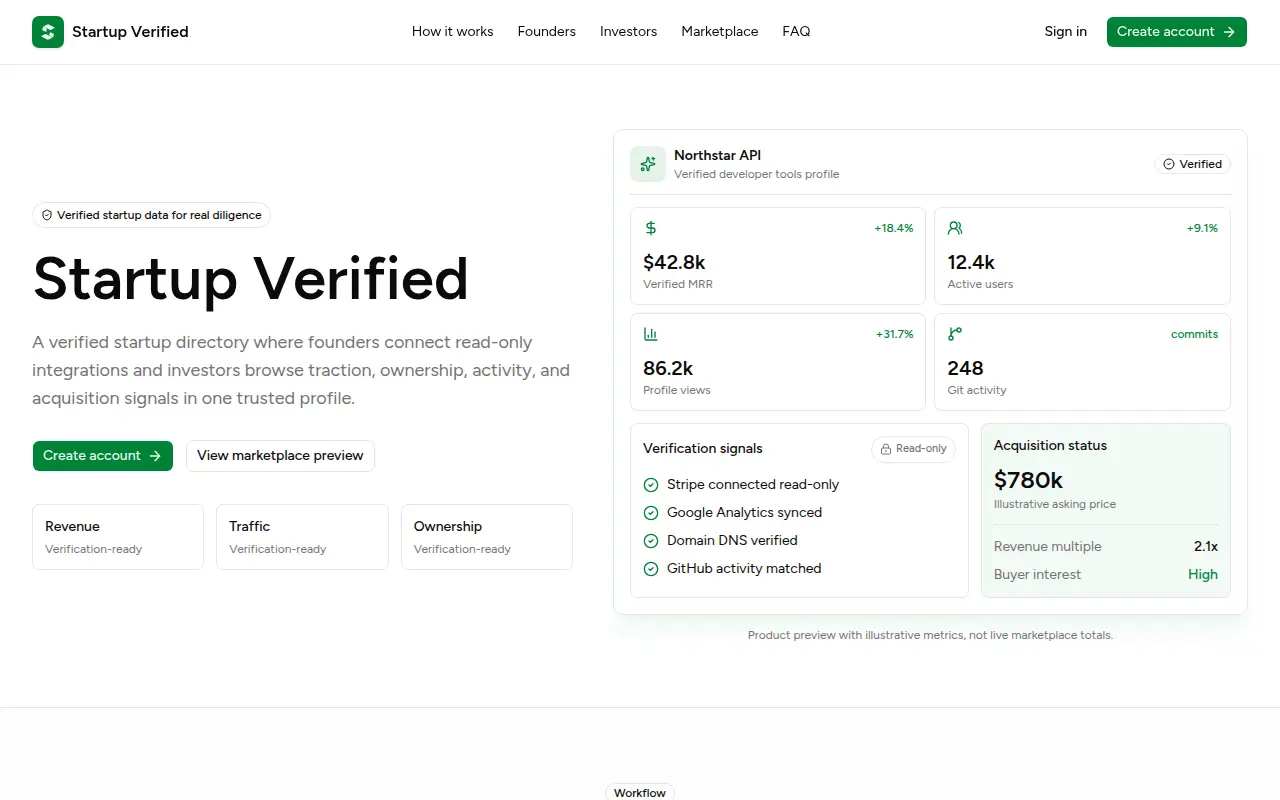Click the check icon beside Google Analytics synced

point(650,513)
